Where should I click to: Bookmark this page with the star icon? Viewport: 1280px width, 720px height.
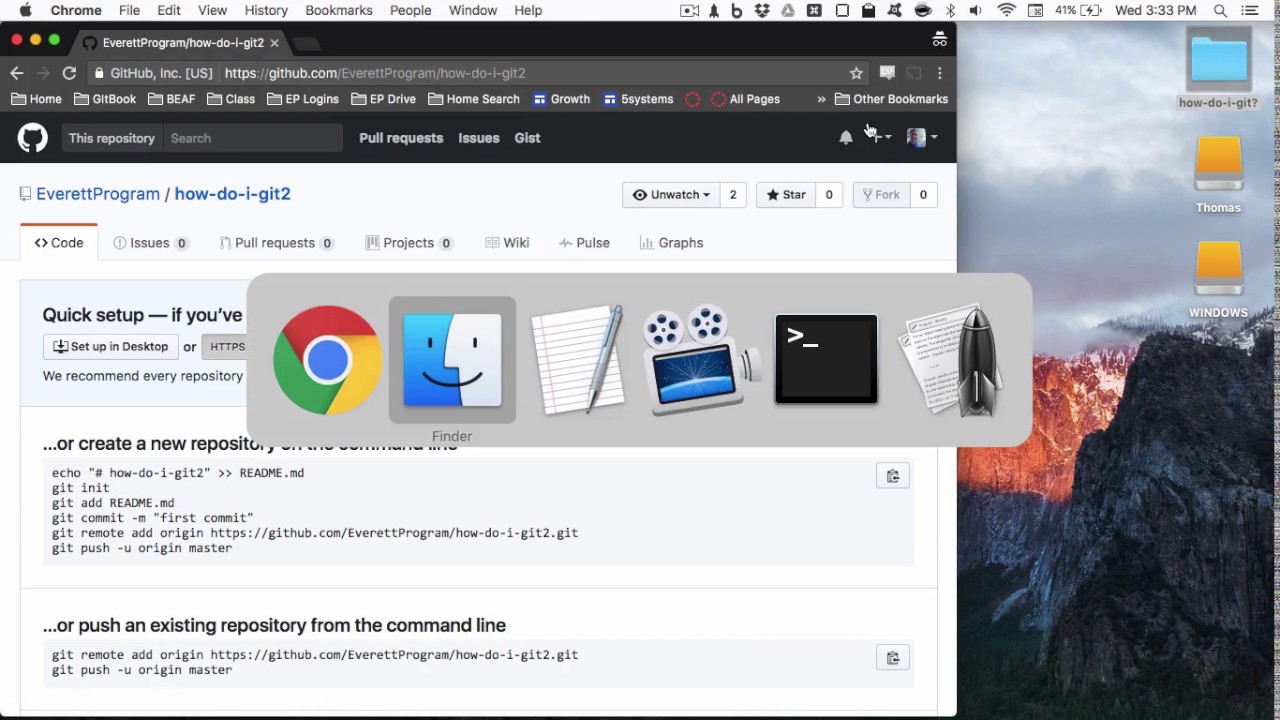(x=856, y=73)
